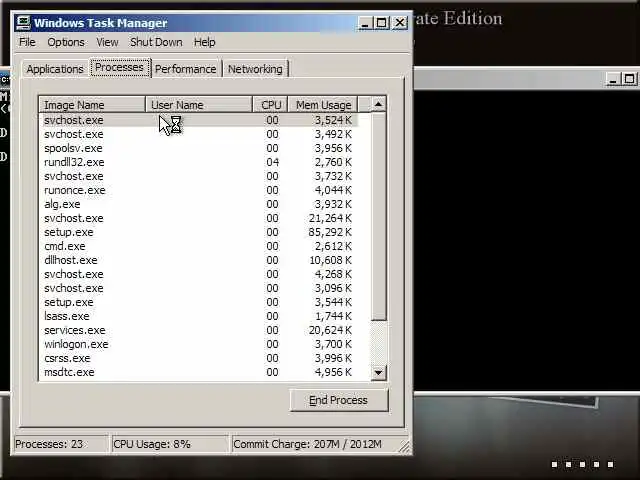Image resolution: width=640 pixels, height=480 pixels.
Task: Select the csrss.exe process
Action: point(198,358)
